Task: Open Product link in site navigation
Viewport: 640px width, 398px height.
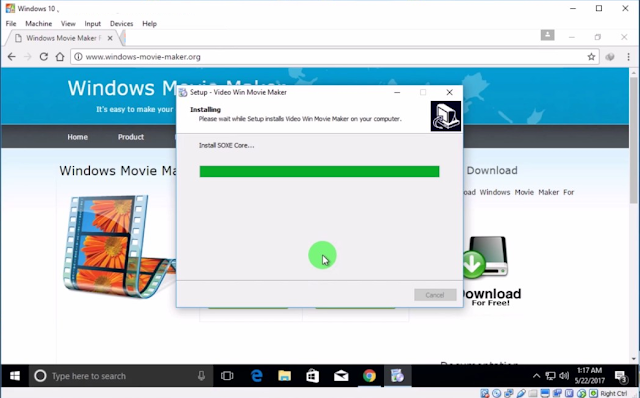Action: (131, 137)
